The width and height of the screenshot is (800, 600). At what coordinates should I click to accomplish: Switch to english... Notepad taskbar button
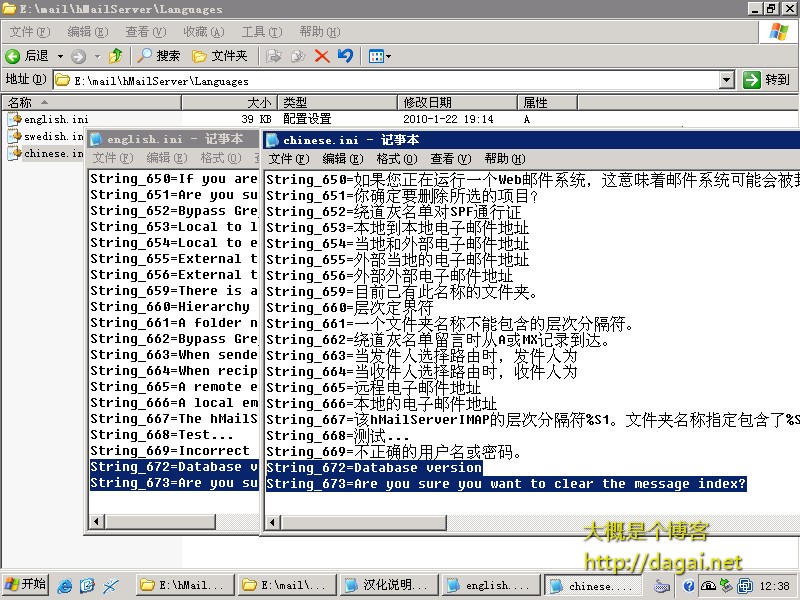[491, 585]
